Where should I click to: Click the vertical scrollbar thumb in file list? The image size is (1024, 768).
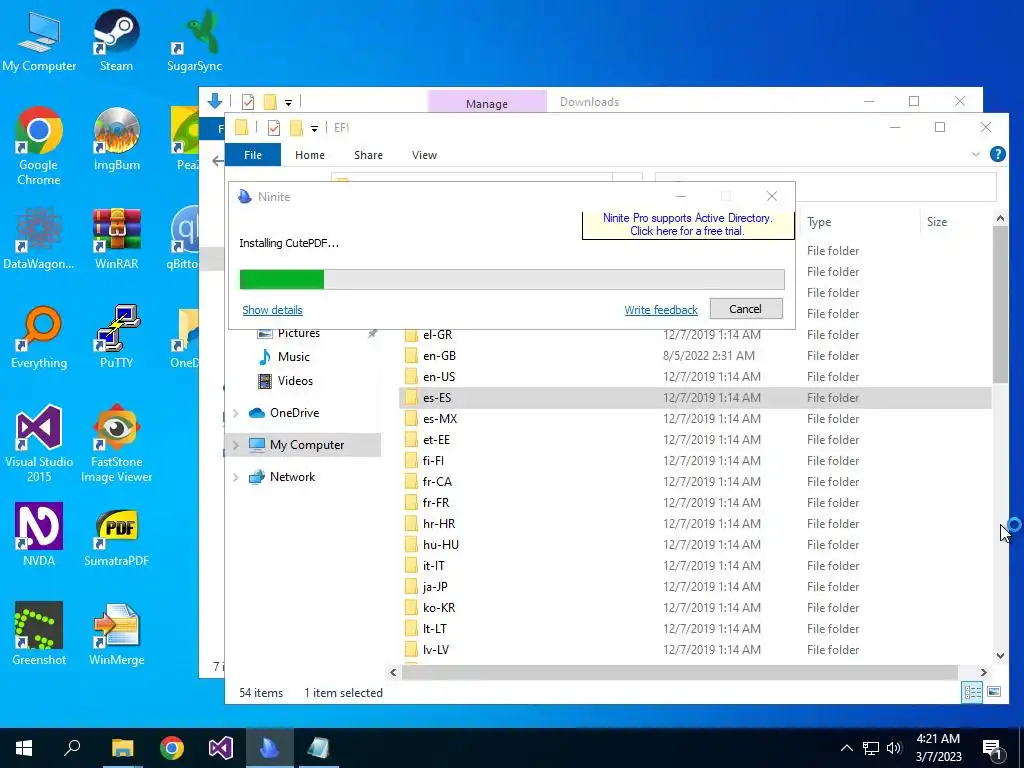[x=1000, y=304]
